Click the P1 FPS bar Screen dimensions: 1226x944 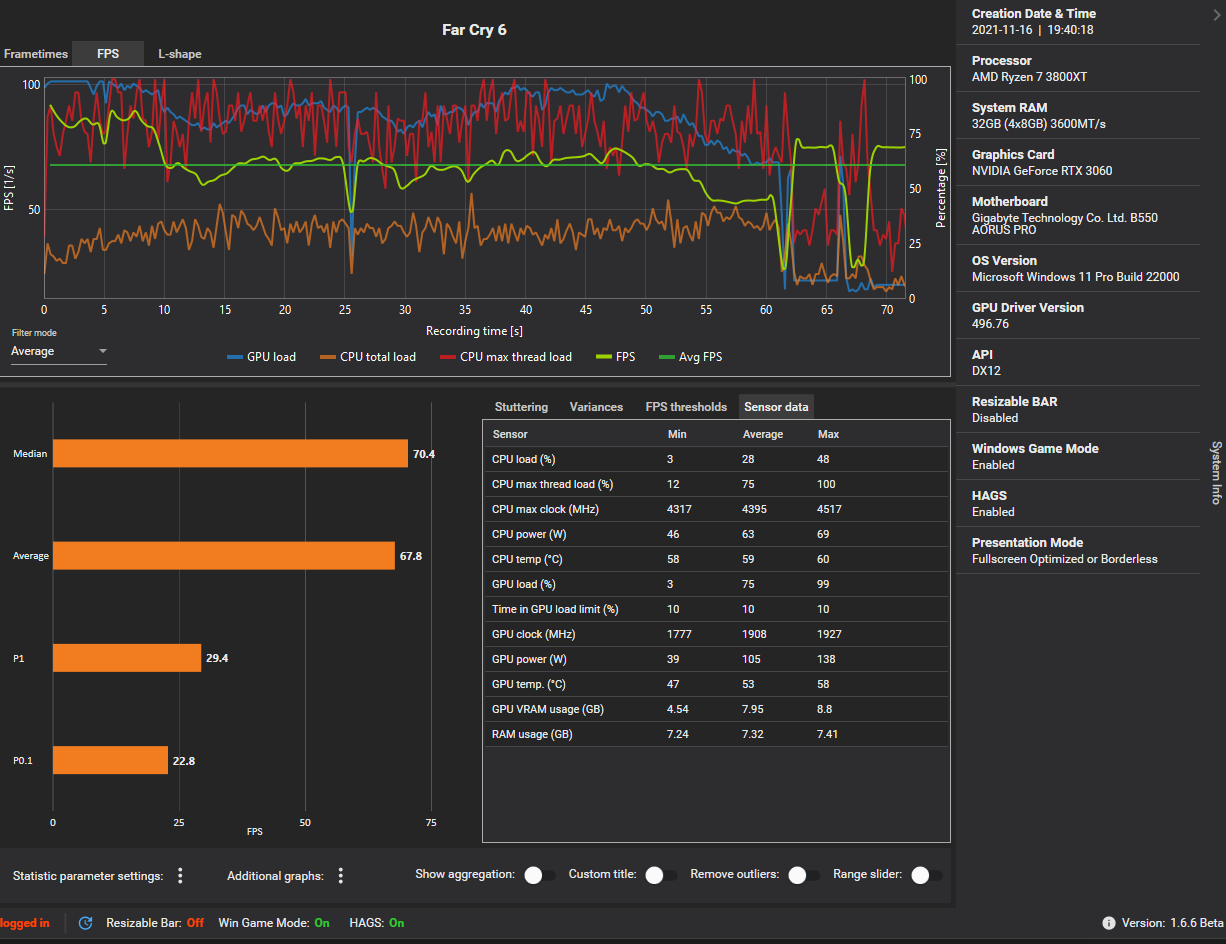(x=127, y=658)
